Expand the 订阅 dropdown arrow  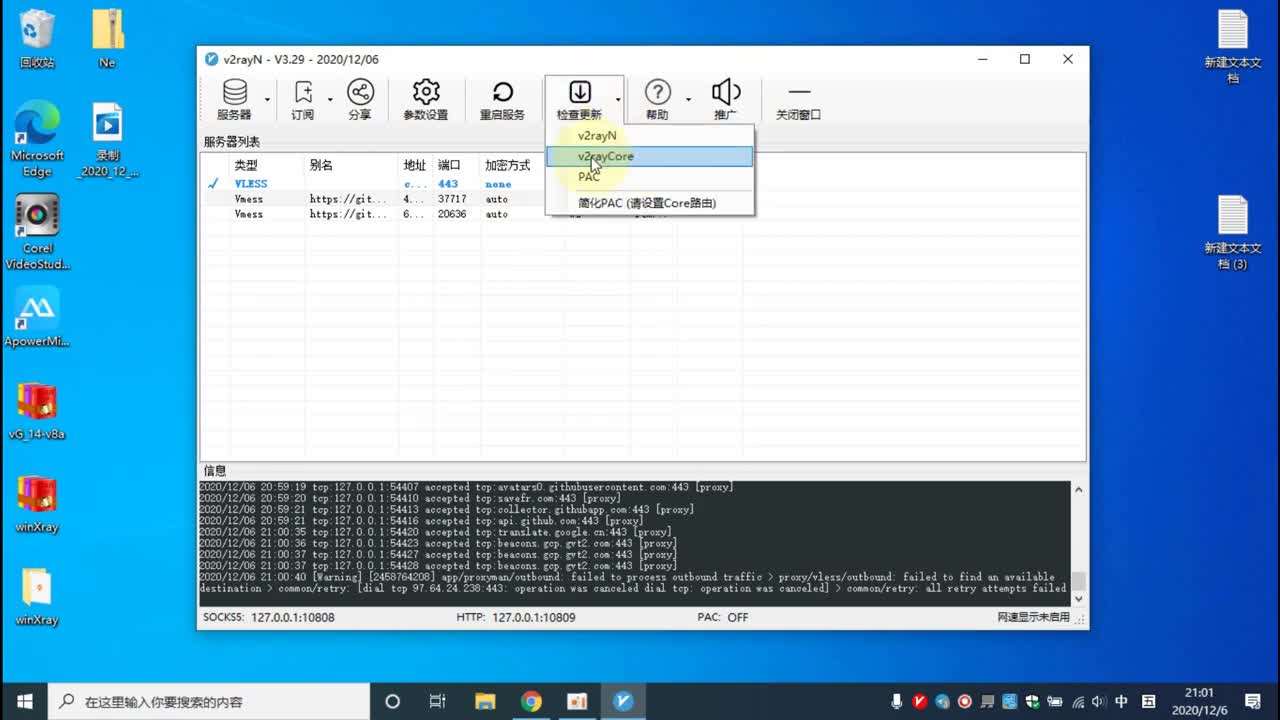point(330,100)
